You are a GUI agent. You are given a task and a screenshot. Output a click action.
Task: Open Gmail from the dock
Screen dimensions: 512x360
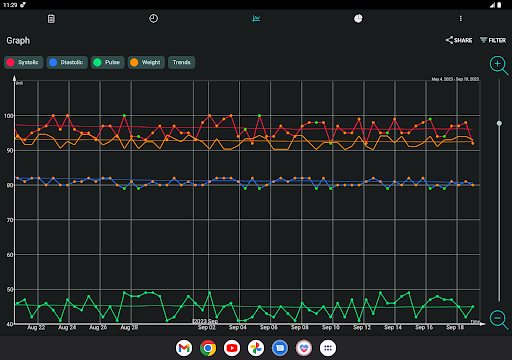click(184, 348)
